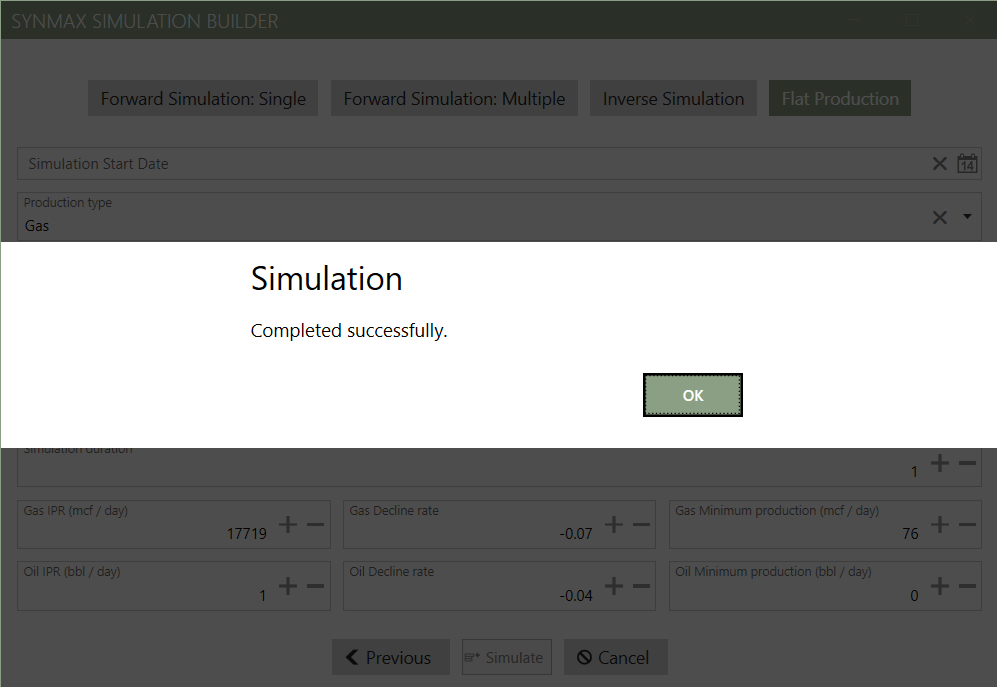Decrement the Oil Decline rate value

pos(641,587)
